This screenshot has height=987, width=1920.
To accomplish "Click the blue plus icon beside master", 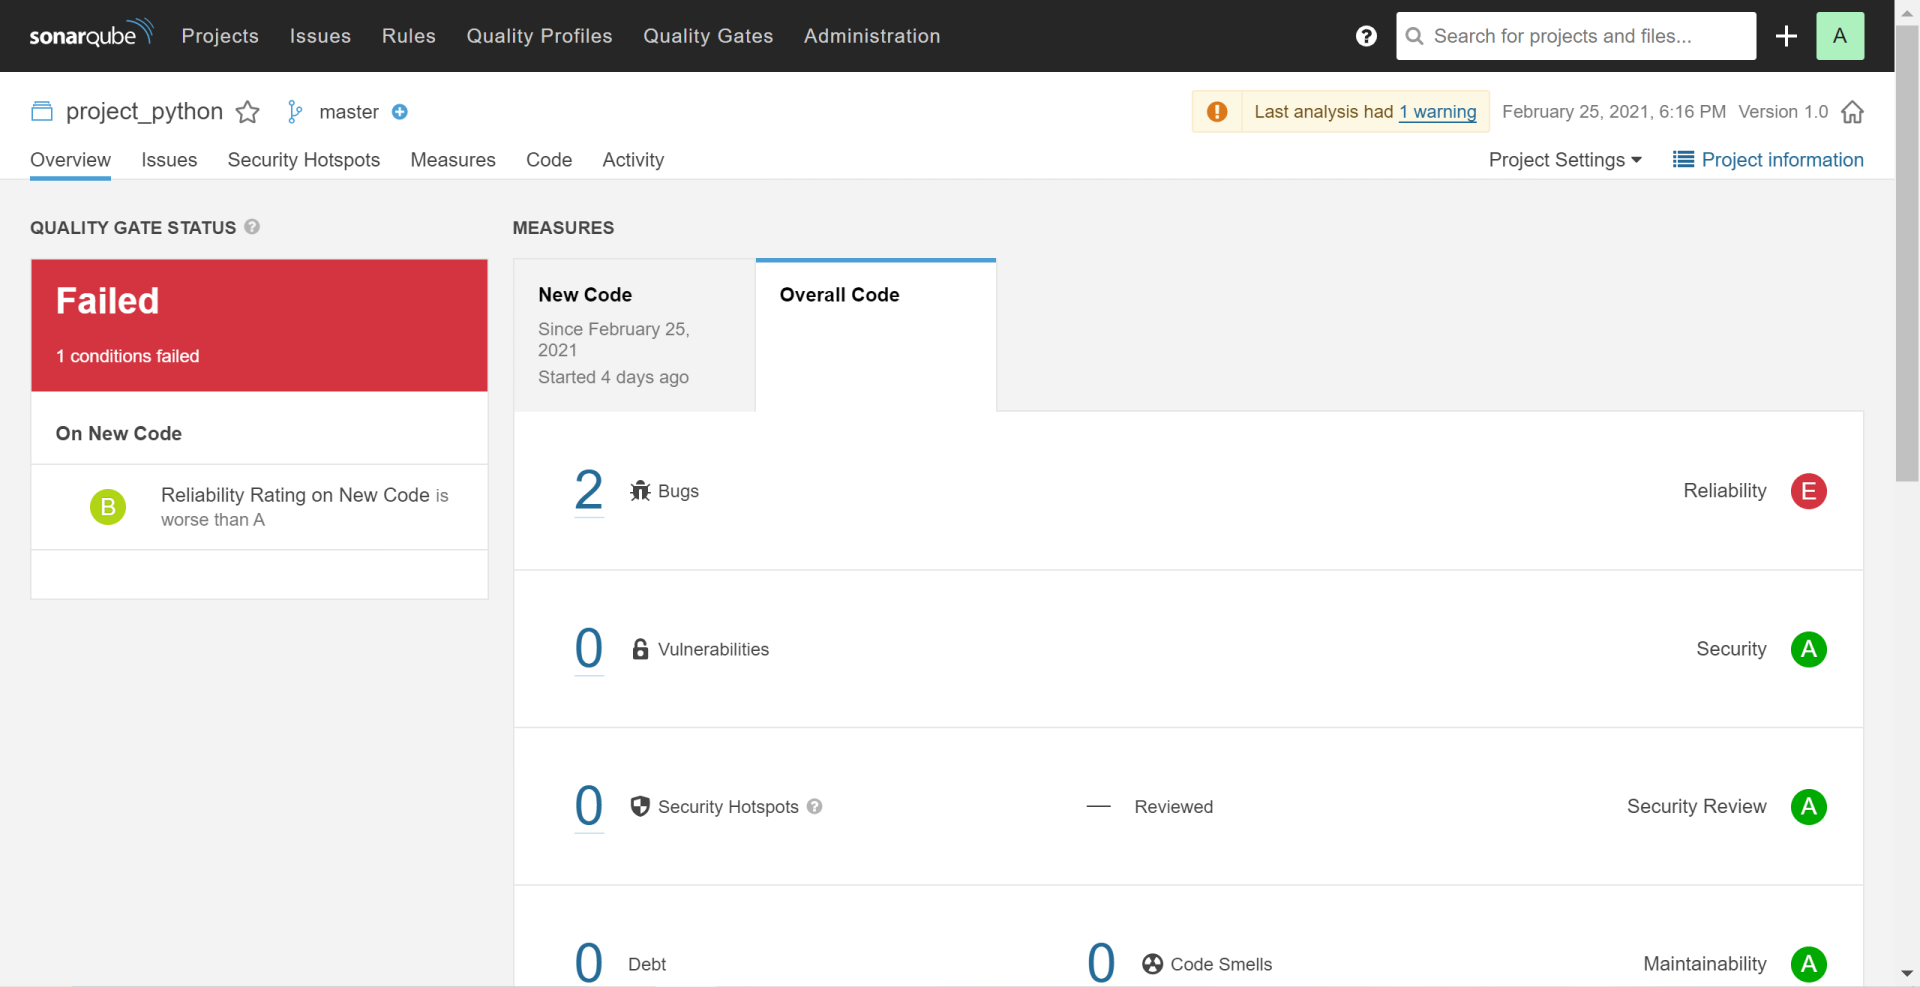I will coord(399,112).
